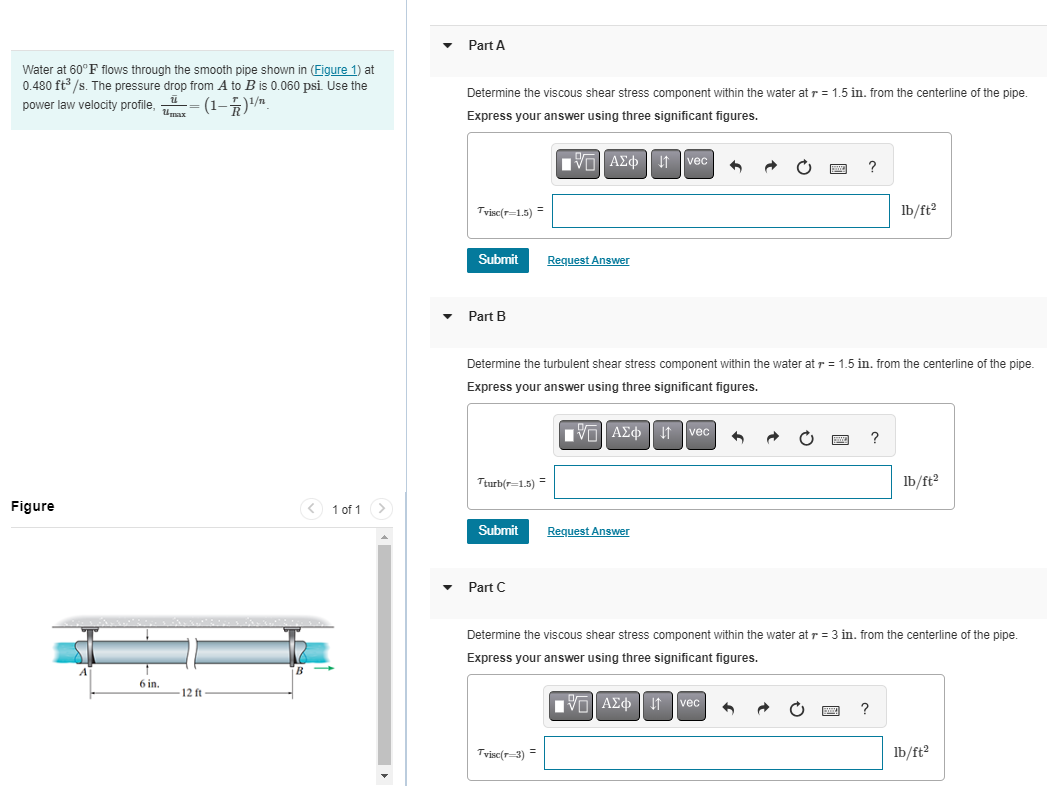Insert vec notation in Part A toolbar
The image size is (1047, 786).
pyautogui.click(x=698, y=164)
